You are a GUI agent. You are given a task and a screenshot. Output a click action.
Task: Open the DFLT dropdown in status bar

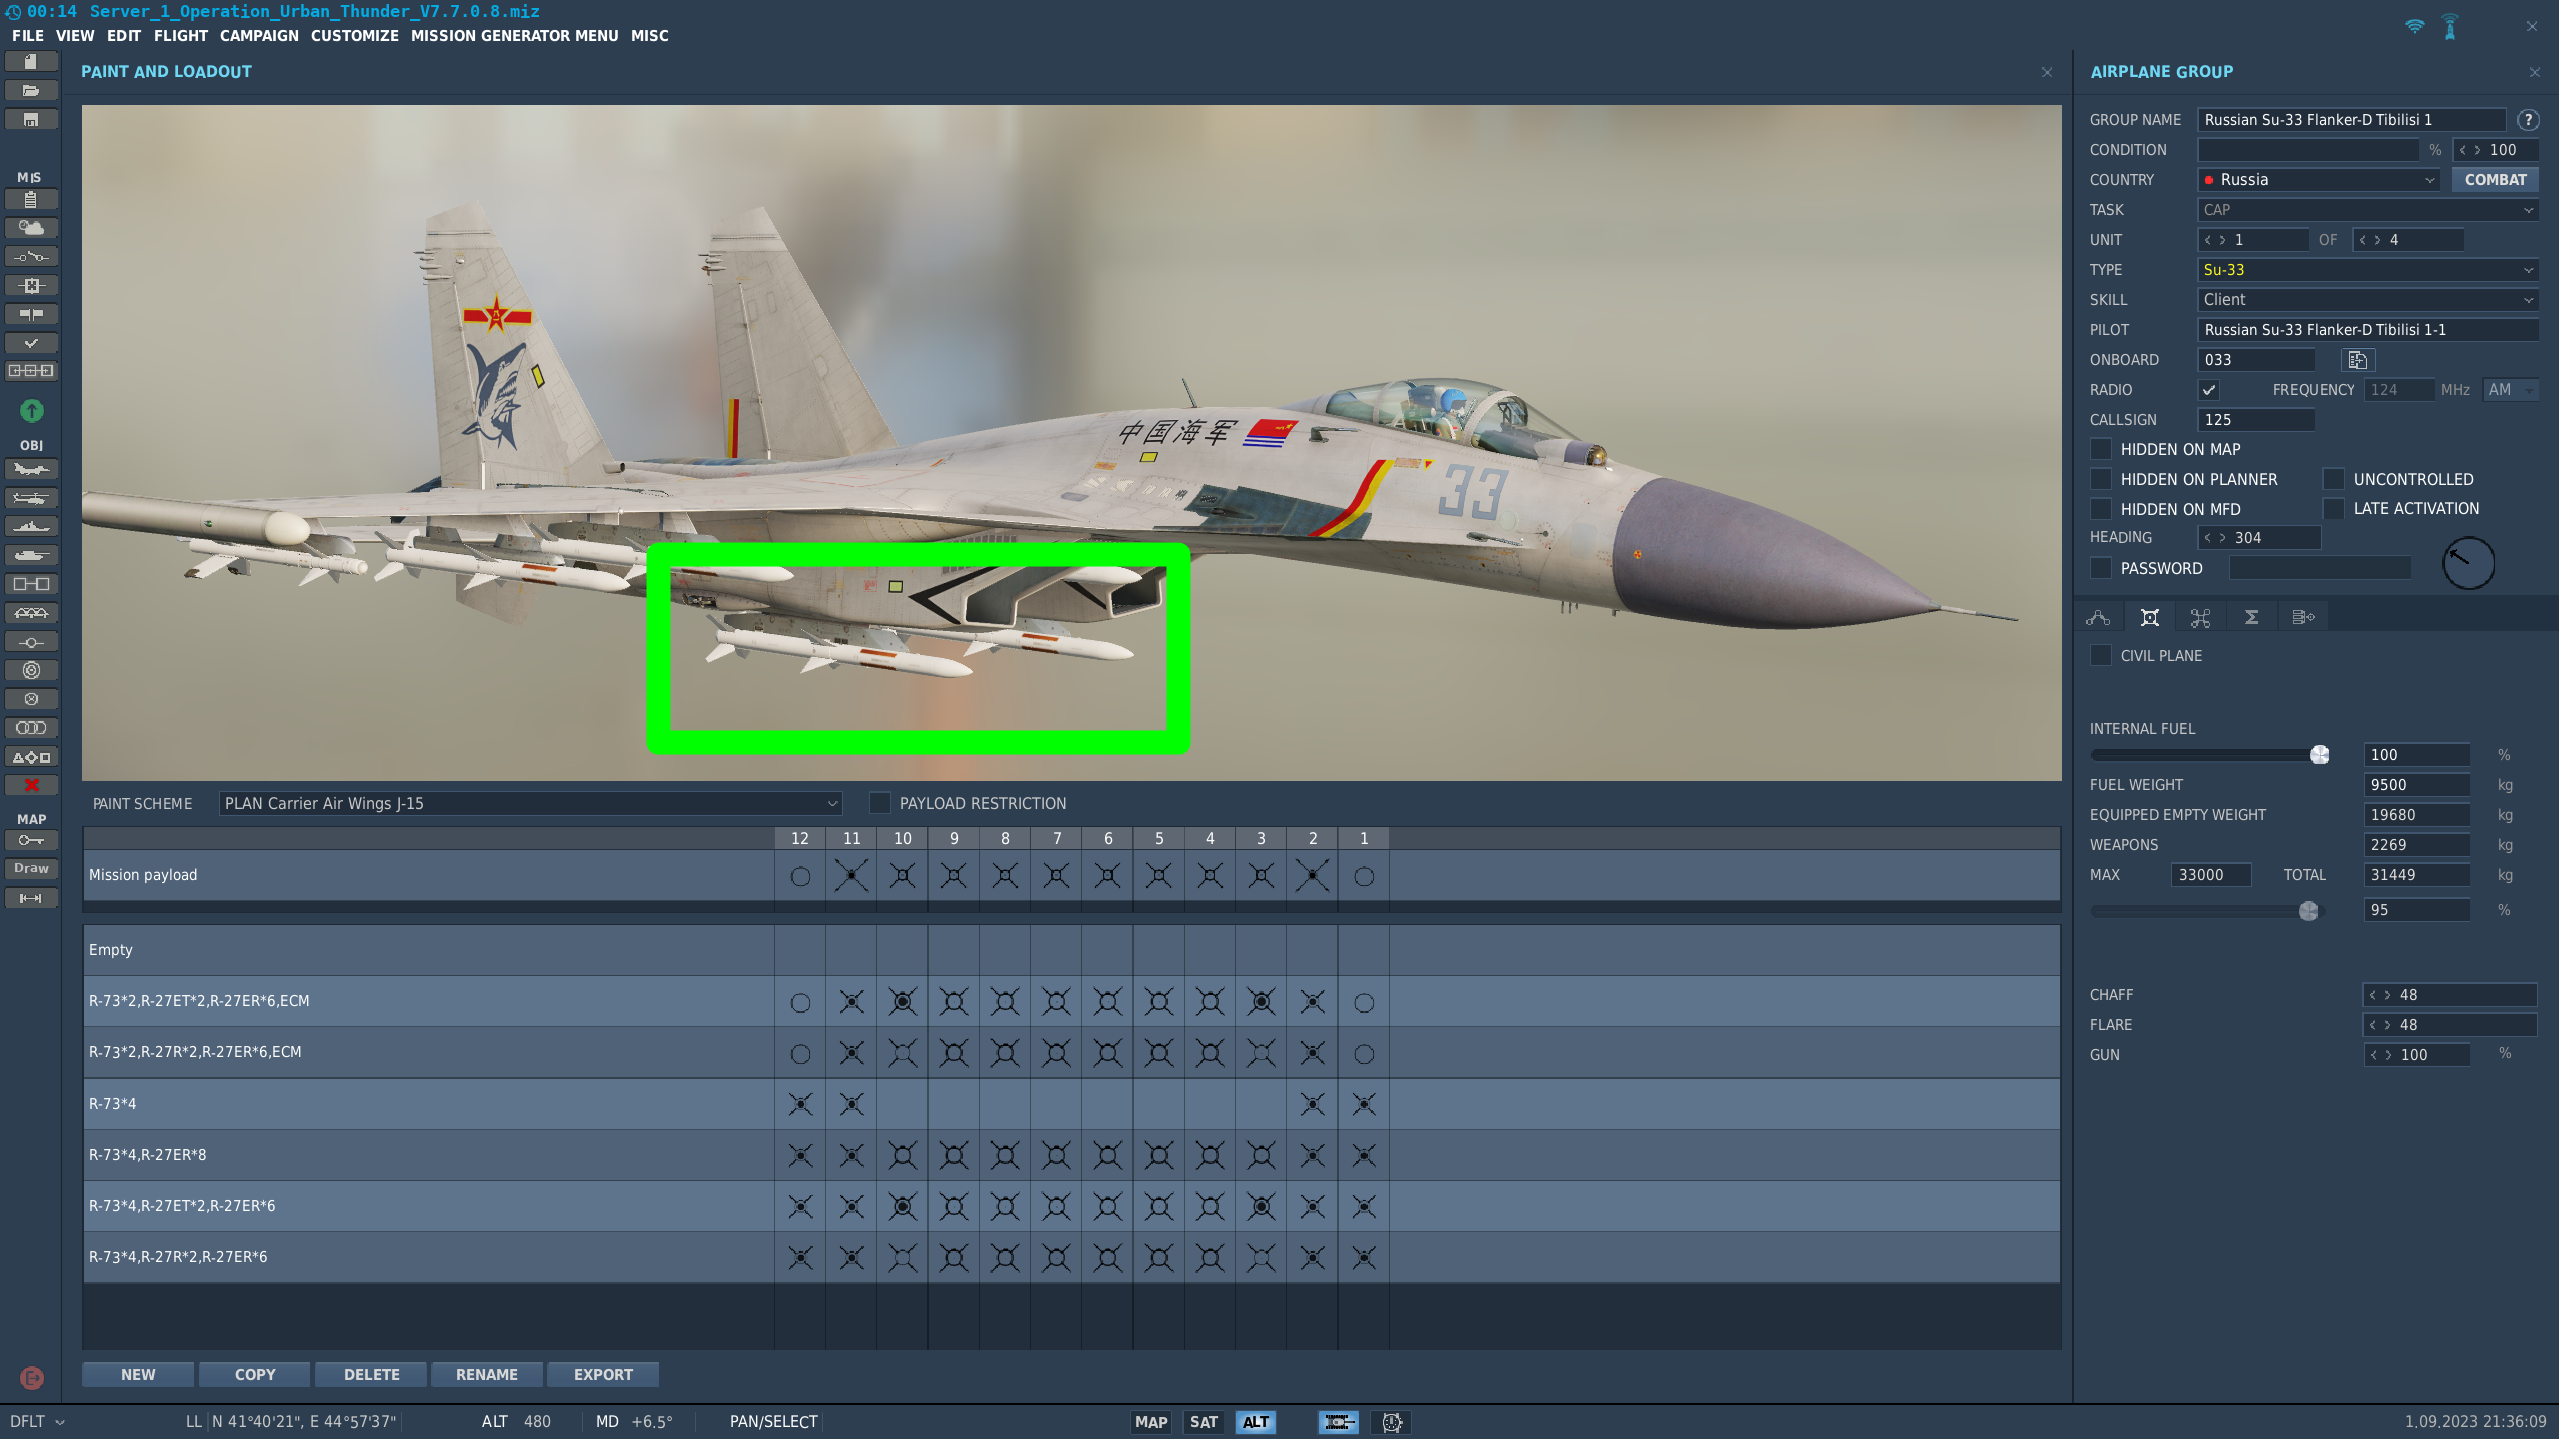37,1422
